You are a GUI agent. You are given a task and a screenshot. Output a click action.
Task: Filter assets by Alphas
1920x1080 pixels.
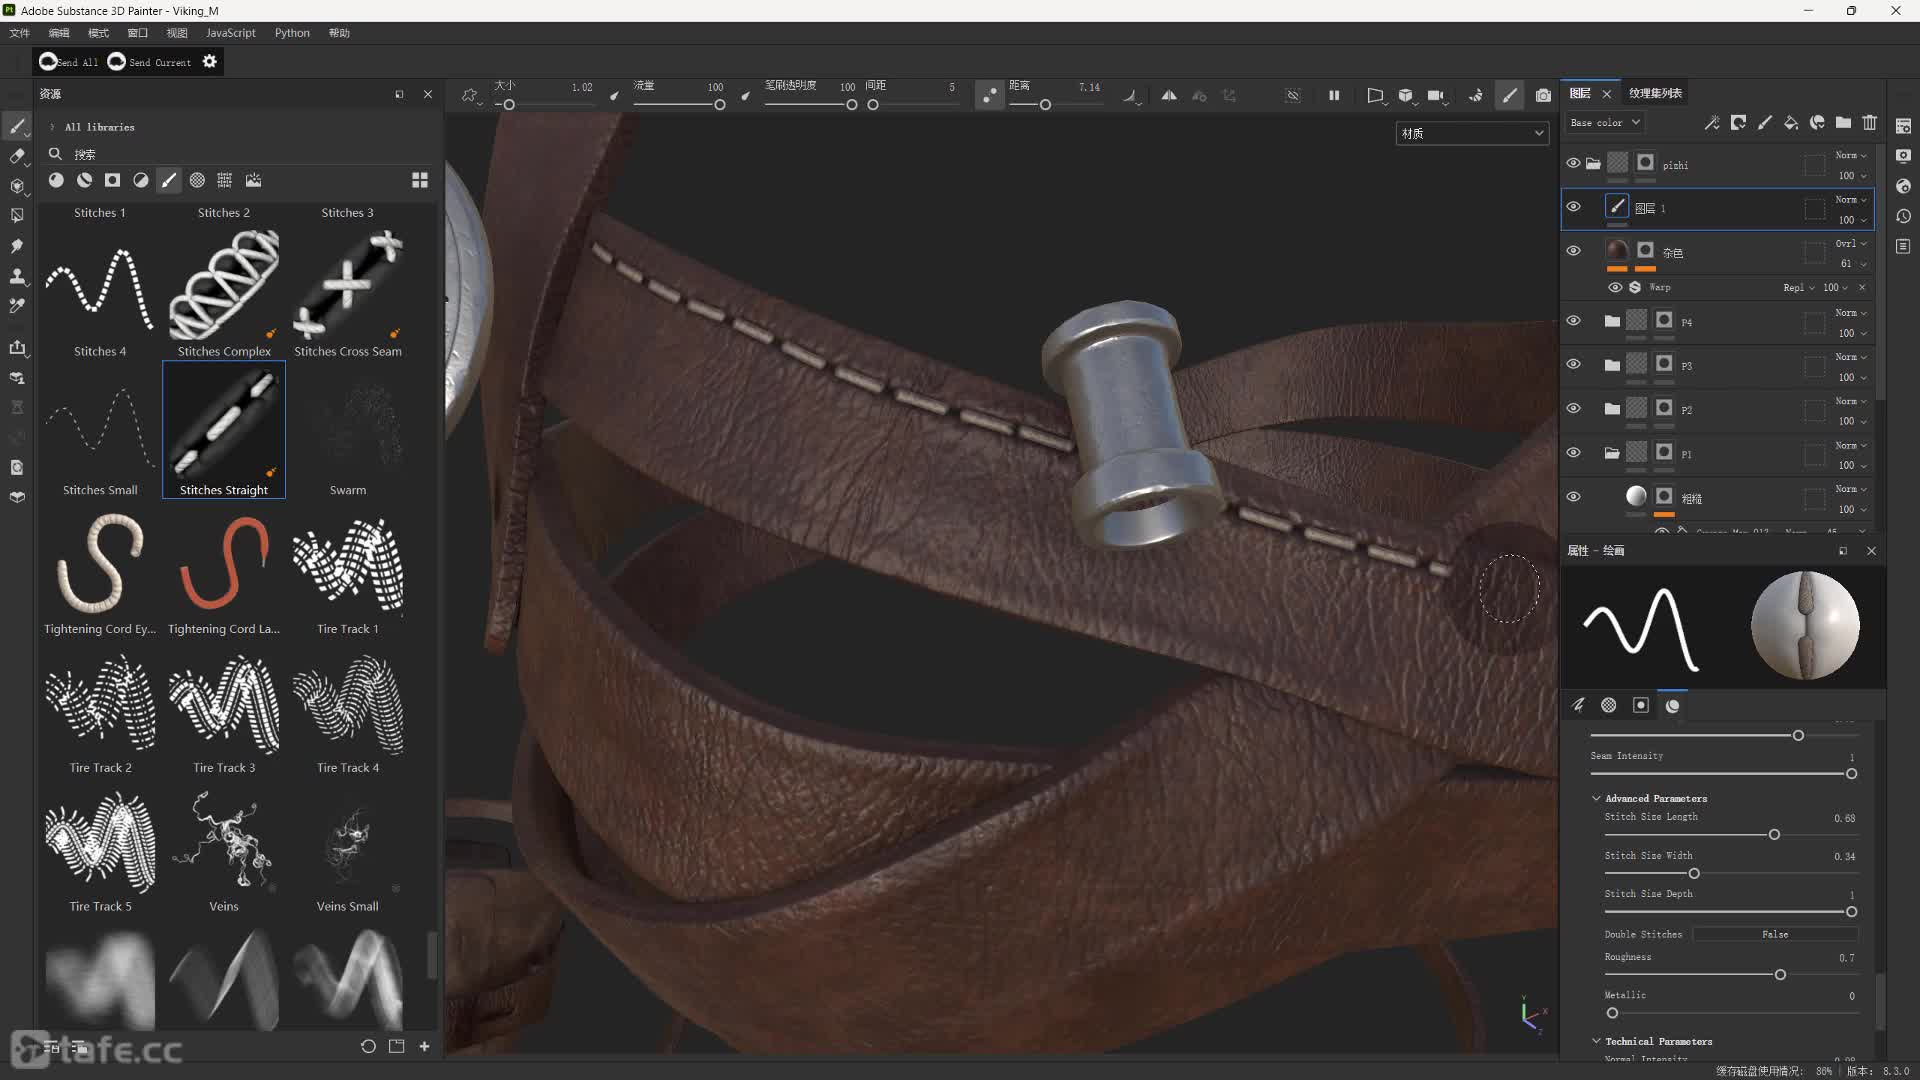(x=197, y=180)
